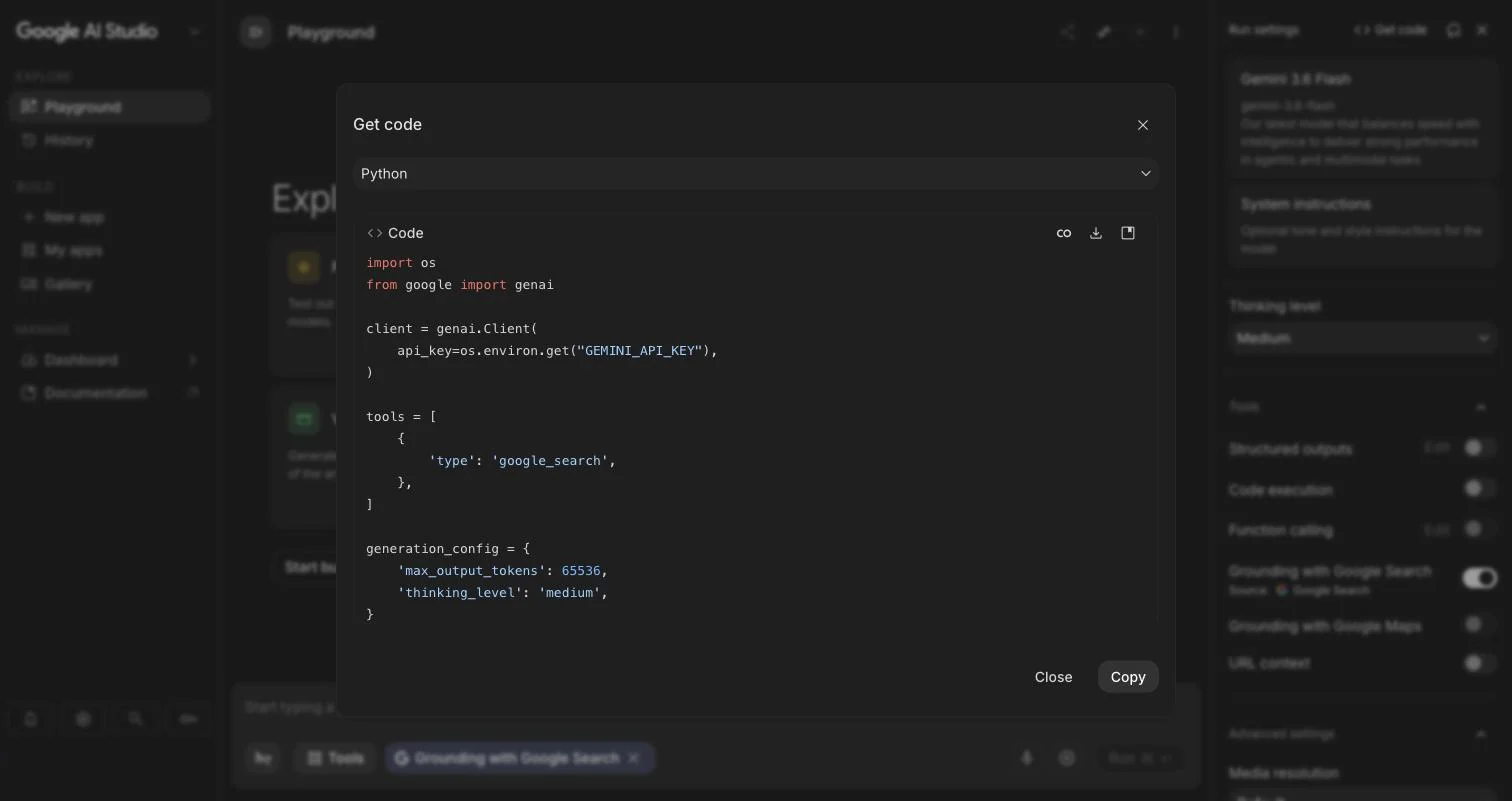Click Edit next to Structured outputs
The width and height of the screenshot is (1512, 801).
tap(1437, 448)
